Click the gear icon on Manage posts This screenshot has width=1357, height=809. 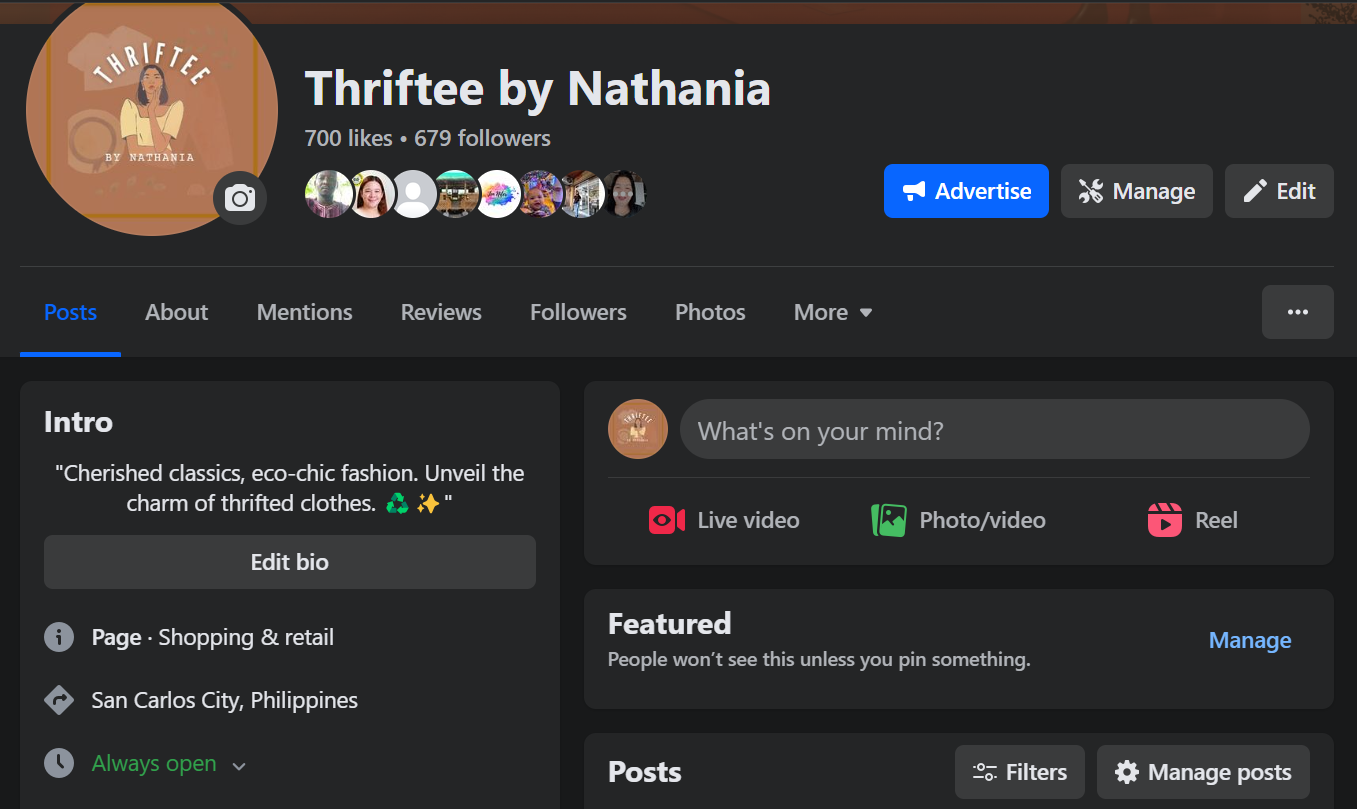[x=1127, y=772]
